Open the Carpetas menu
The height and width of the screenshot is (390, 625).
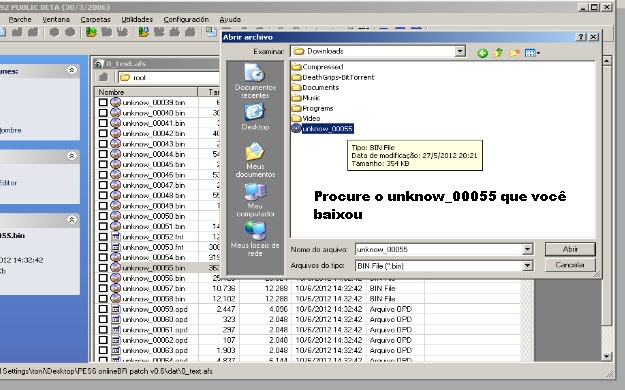pyautogui.click(x=95, y=19)
